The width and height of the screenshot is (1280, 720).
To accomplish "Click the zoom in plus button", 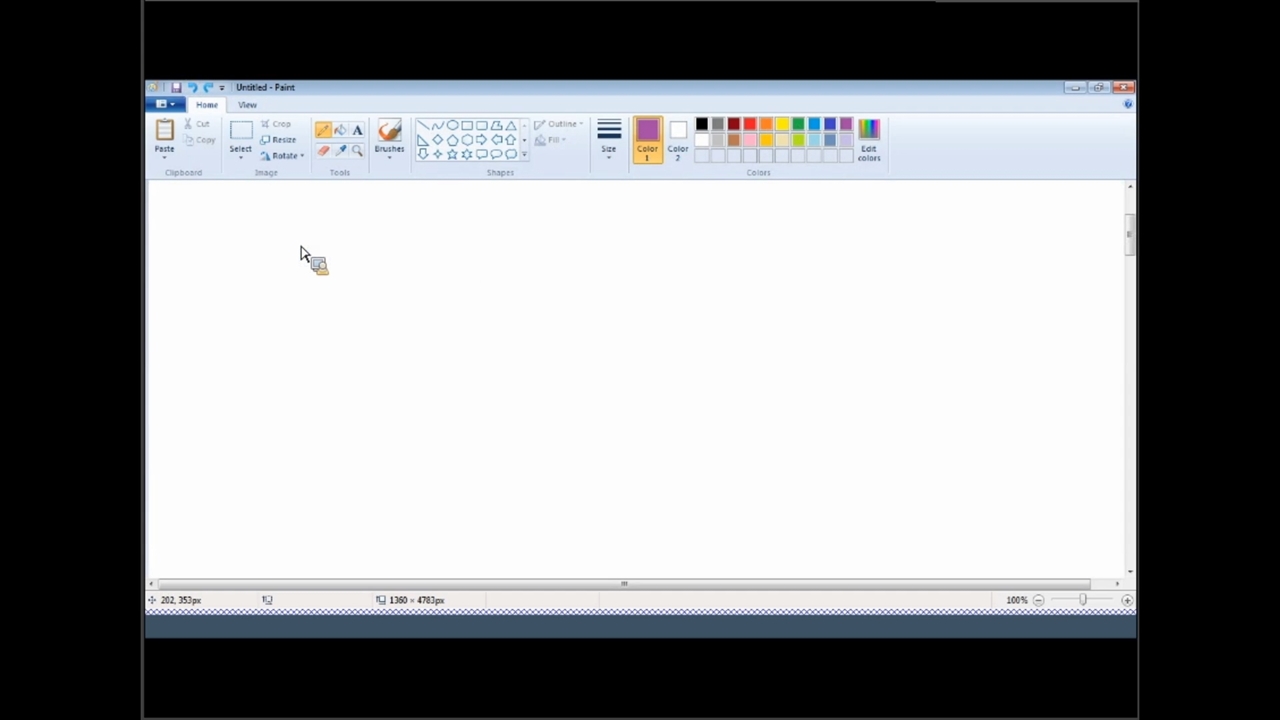I will 1127,600.
